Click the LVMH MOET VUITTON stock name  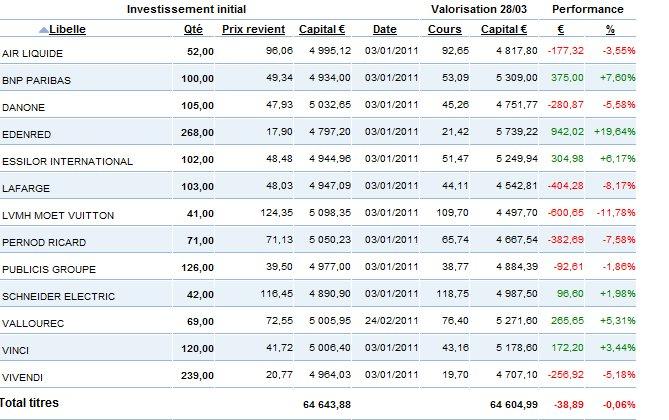tap(57, 215)
